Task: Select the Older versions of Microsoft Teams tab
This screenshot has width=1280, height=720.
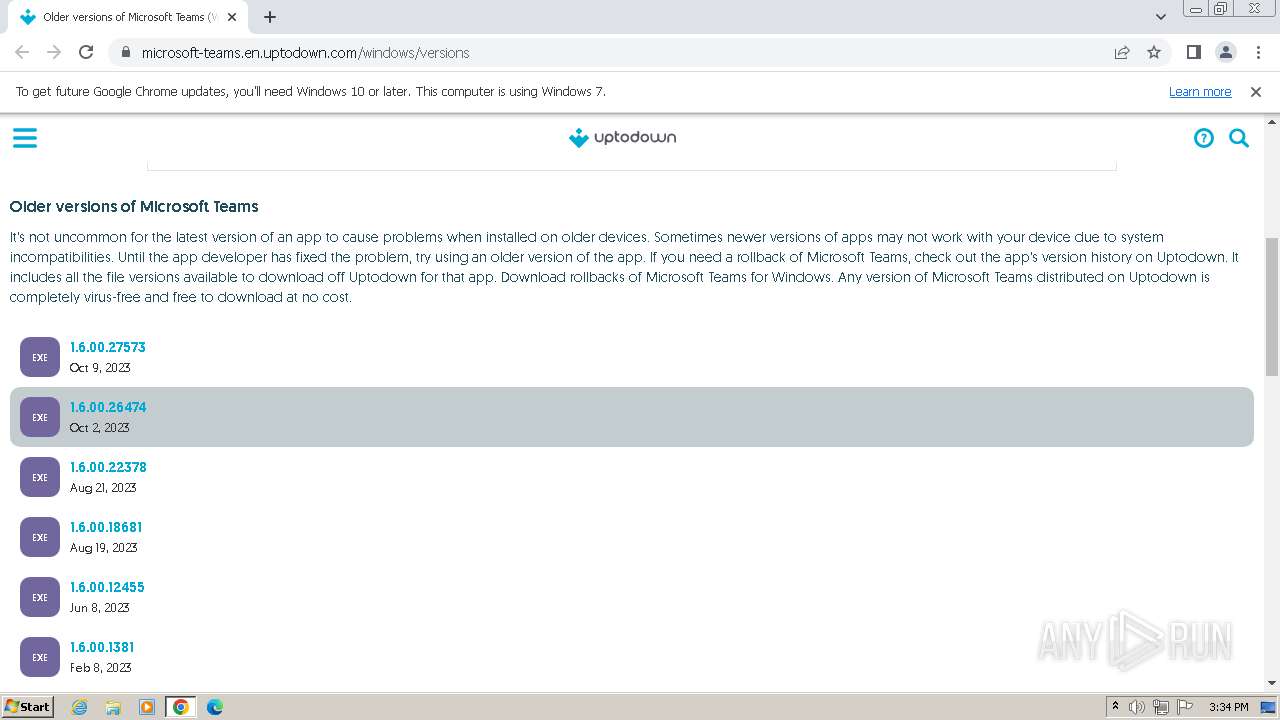Action: 130,17
